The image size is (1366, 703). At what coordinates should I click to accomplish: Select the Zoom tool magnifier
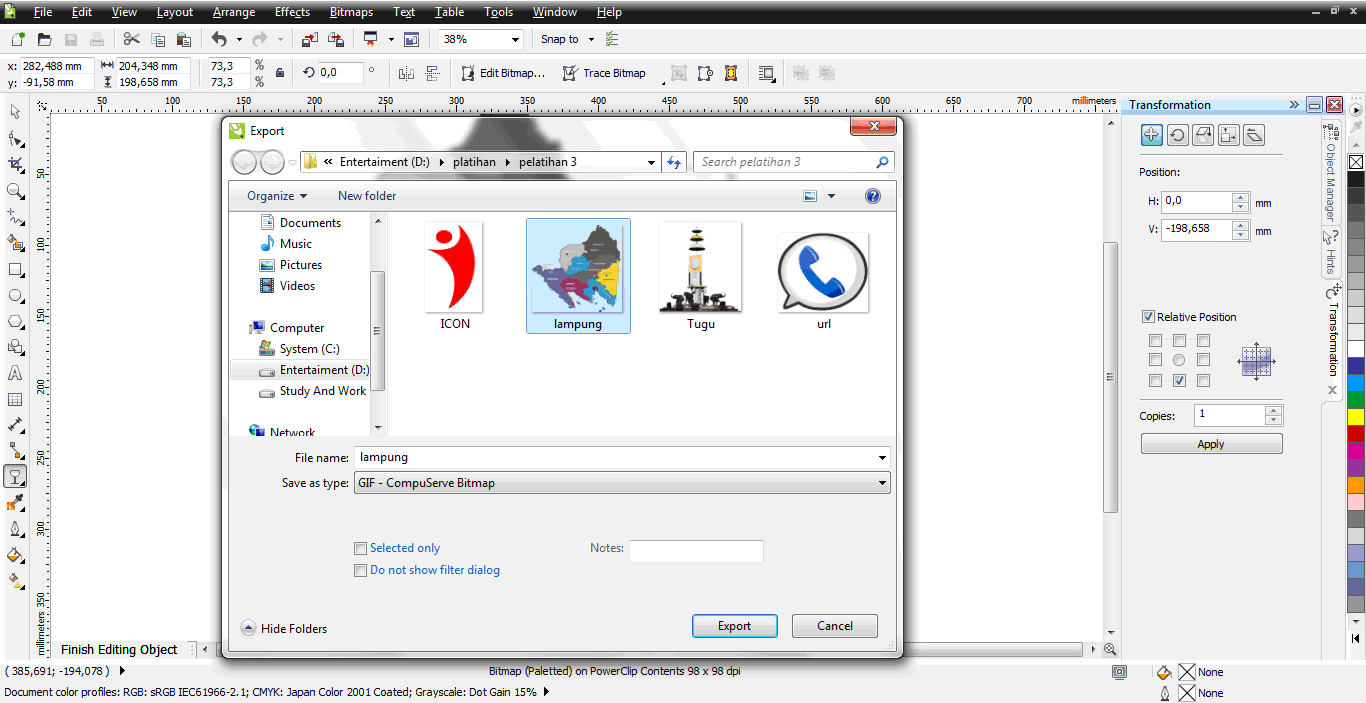click(x=15, y=190)
